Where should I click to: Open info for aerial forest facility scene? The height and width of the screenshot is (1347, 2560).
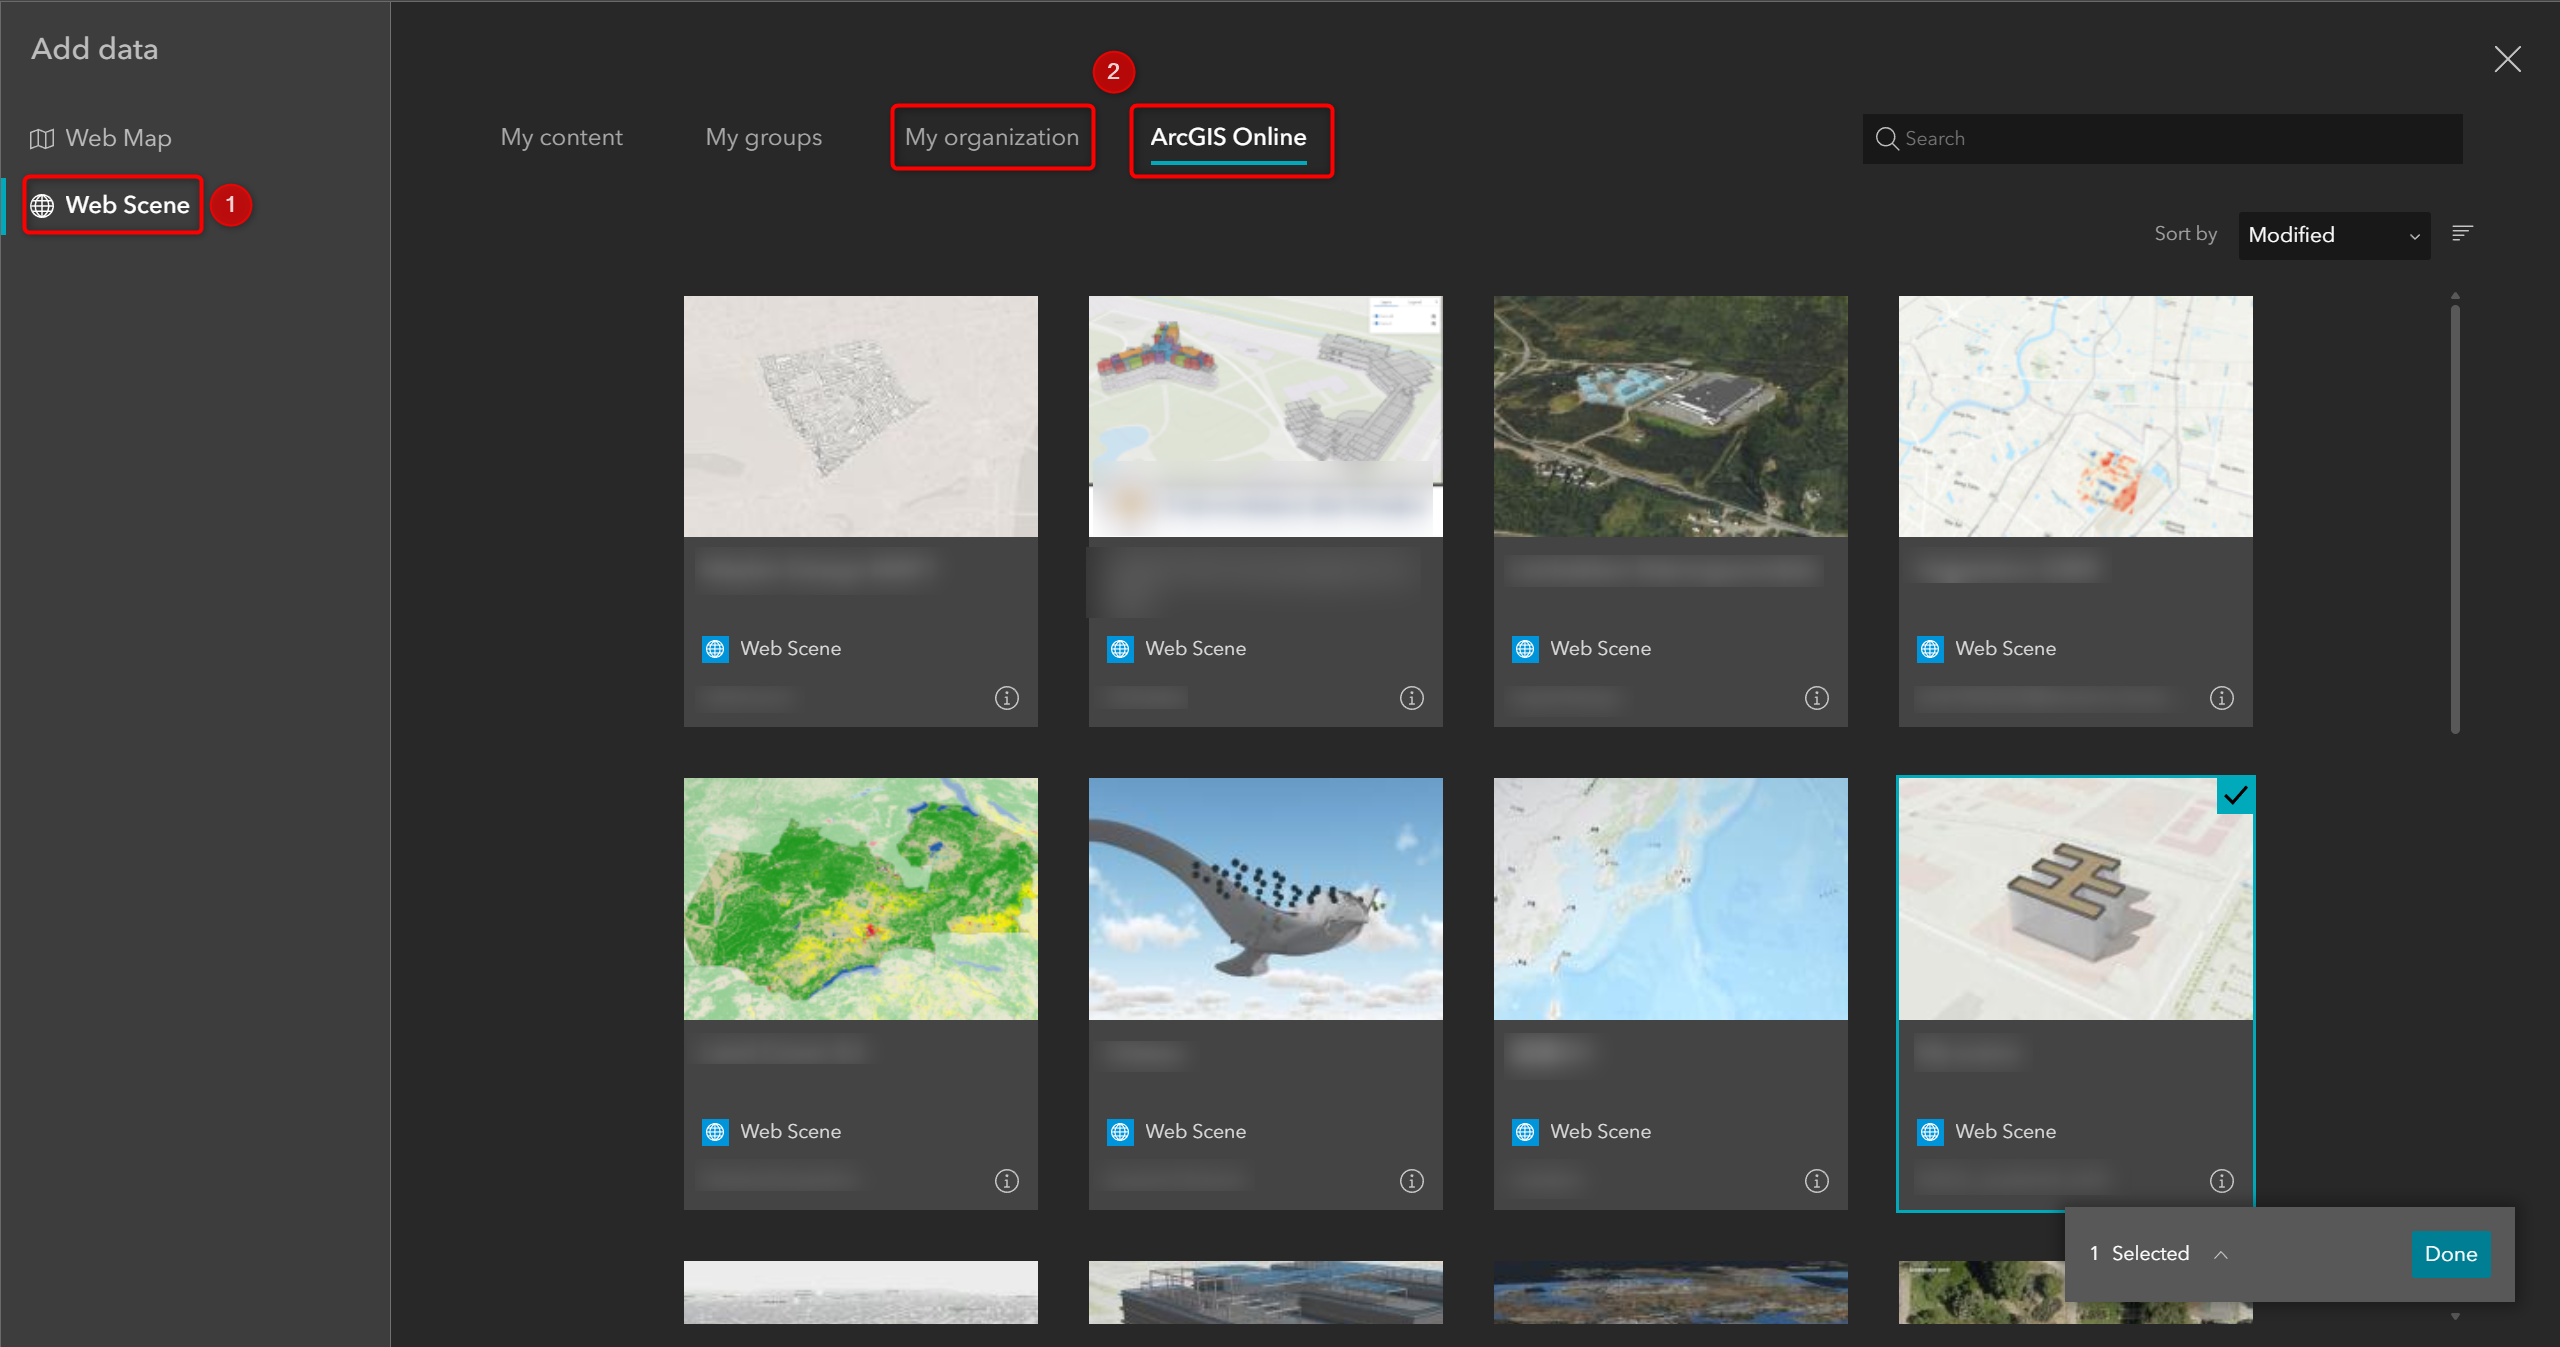coord(1816,698)
